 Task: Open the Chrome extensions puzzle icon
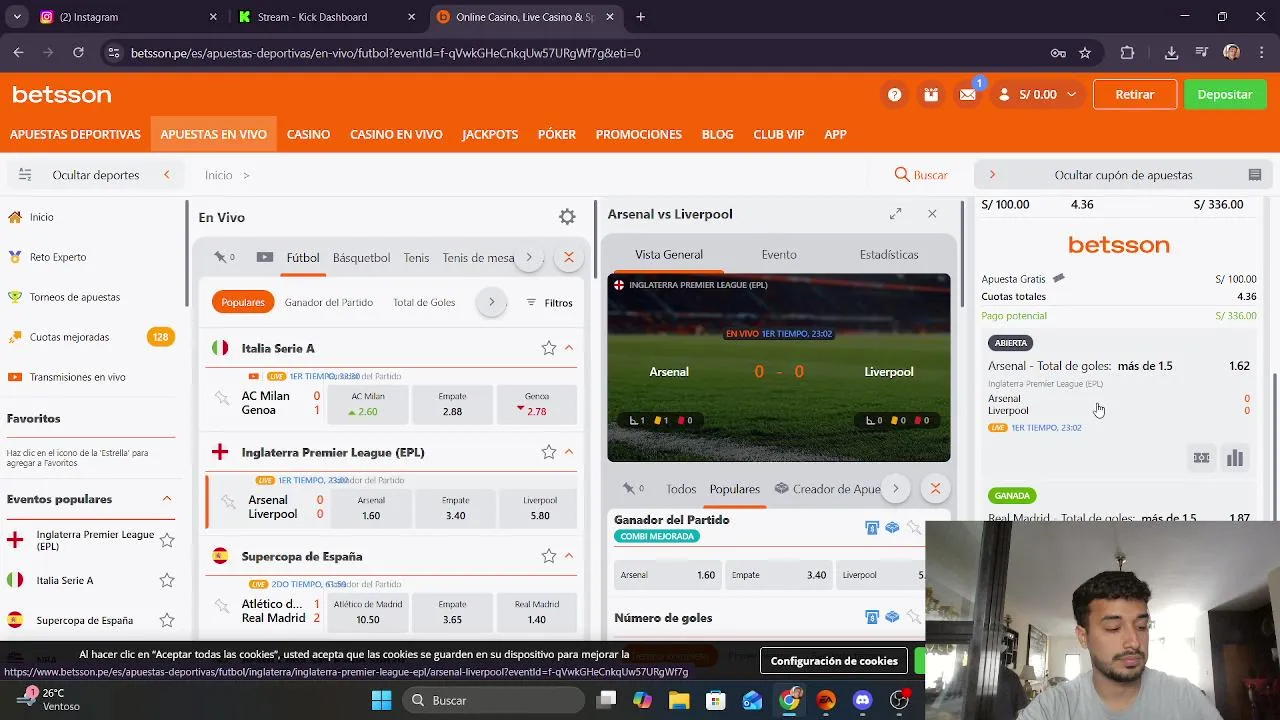1128,53
